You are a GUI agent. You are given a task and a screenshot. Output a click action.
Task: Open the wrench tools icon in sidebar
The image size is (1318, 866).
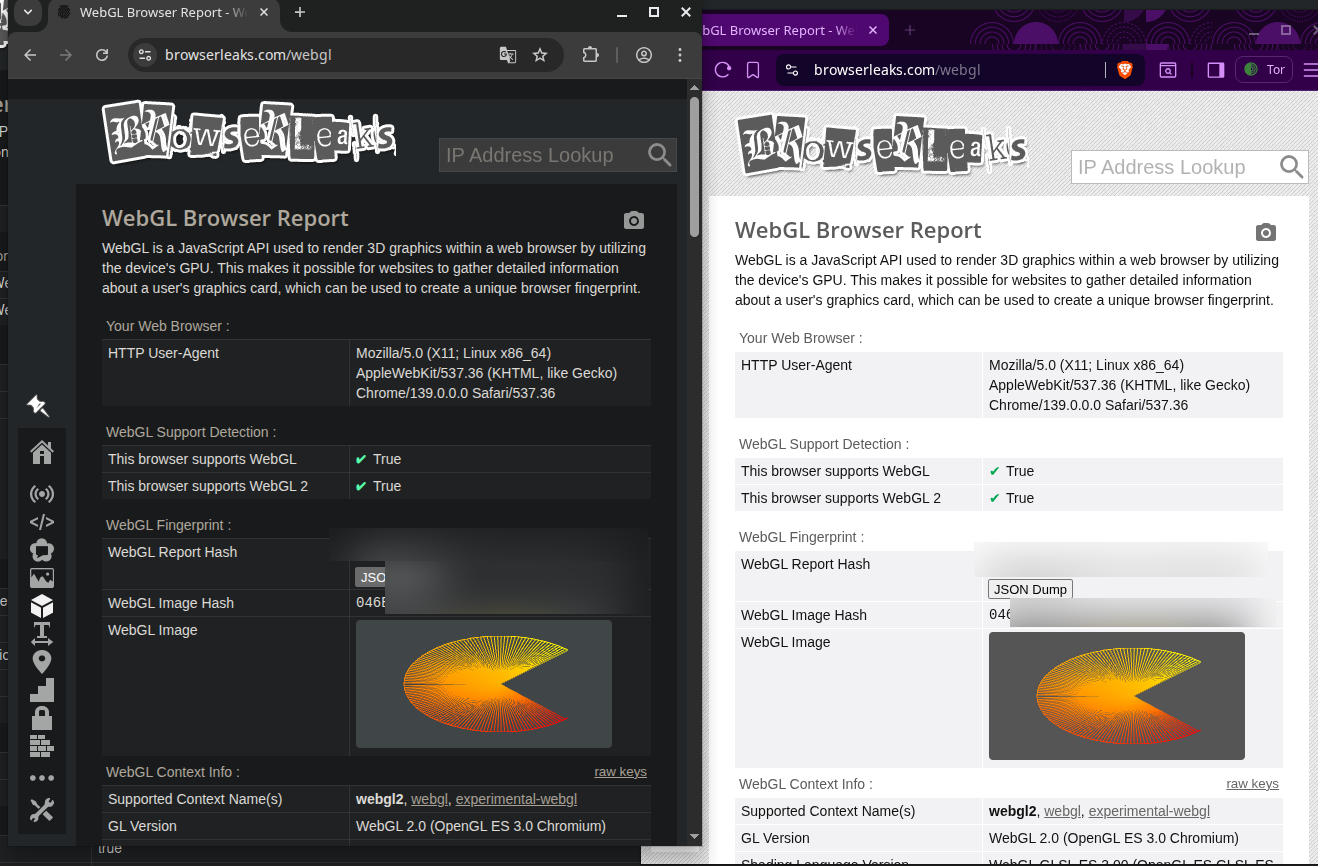click(42, 809)
